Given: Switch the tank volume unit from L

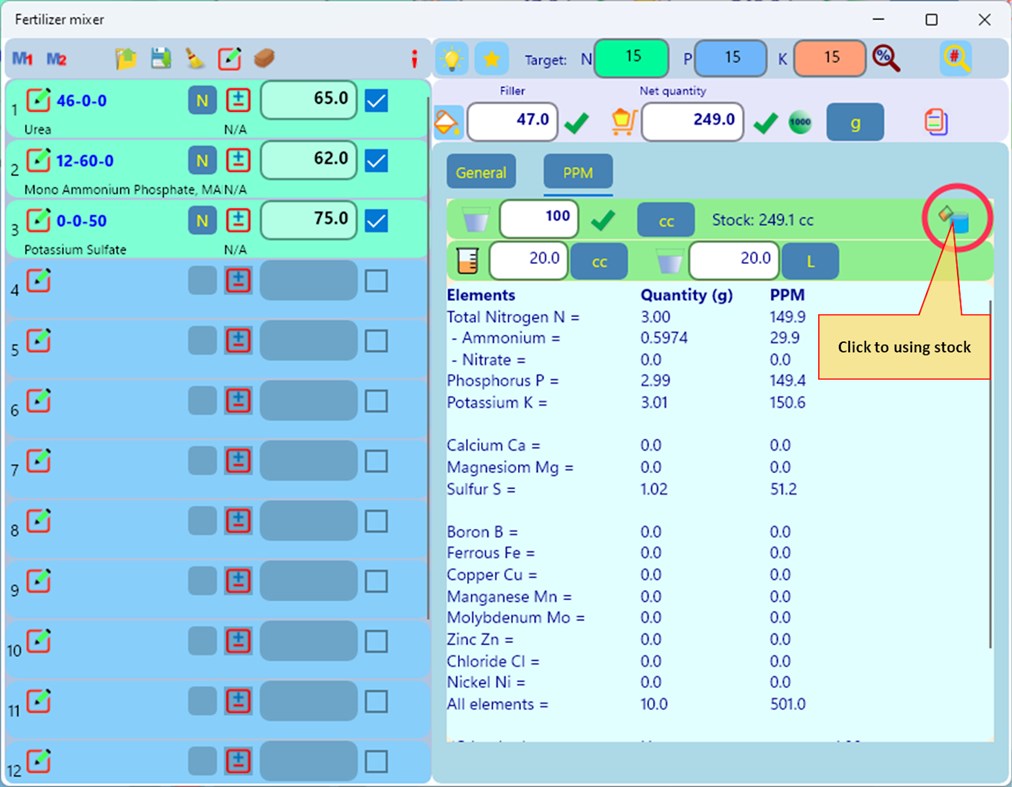Looking at the screenshot, I should [810, 261].
